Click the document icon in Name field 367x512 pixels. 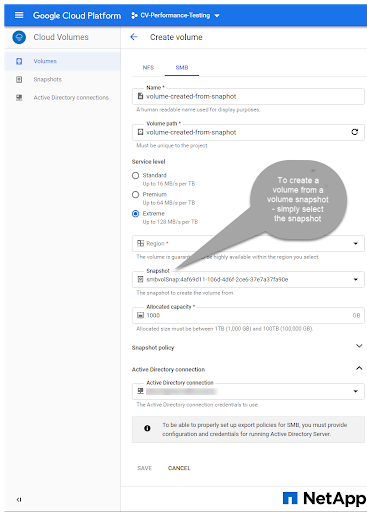(x=140, y=96)
